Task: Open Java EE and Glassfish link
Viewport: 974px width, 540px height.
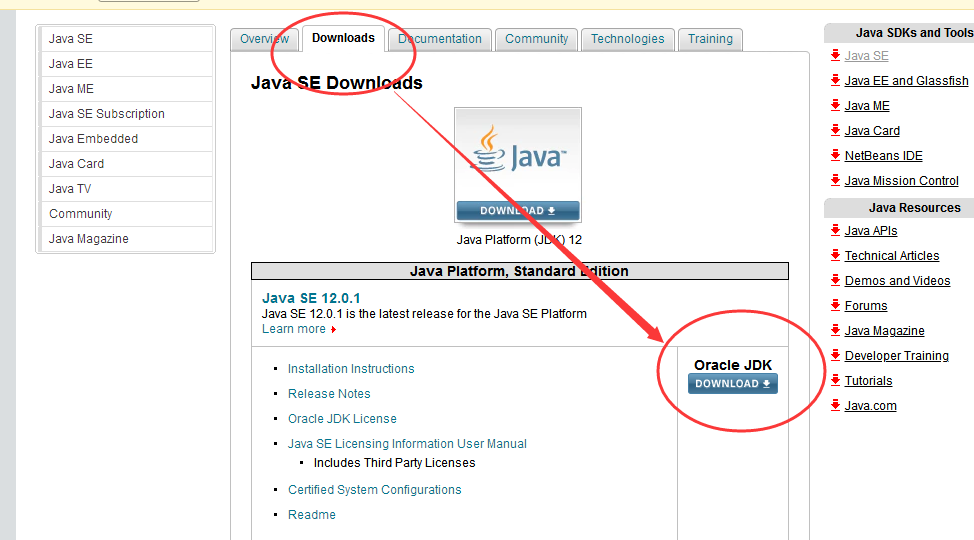Action: pyautogui.click(x=906, y=81)
